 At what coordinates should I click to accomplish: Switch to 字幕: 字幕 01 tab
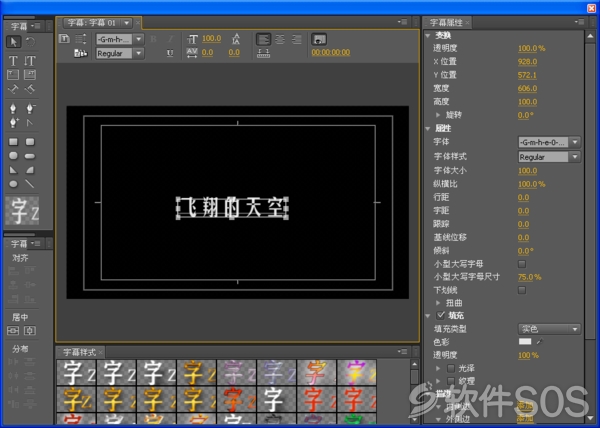[x=92, y=23]
